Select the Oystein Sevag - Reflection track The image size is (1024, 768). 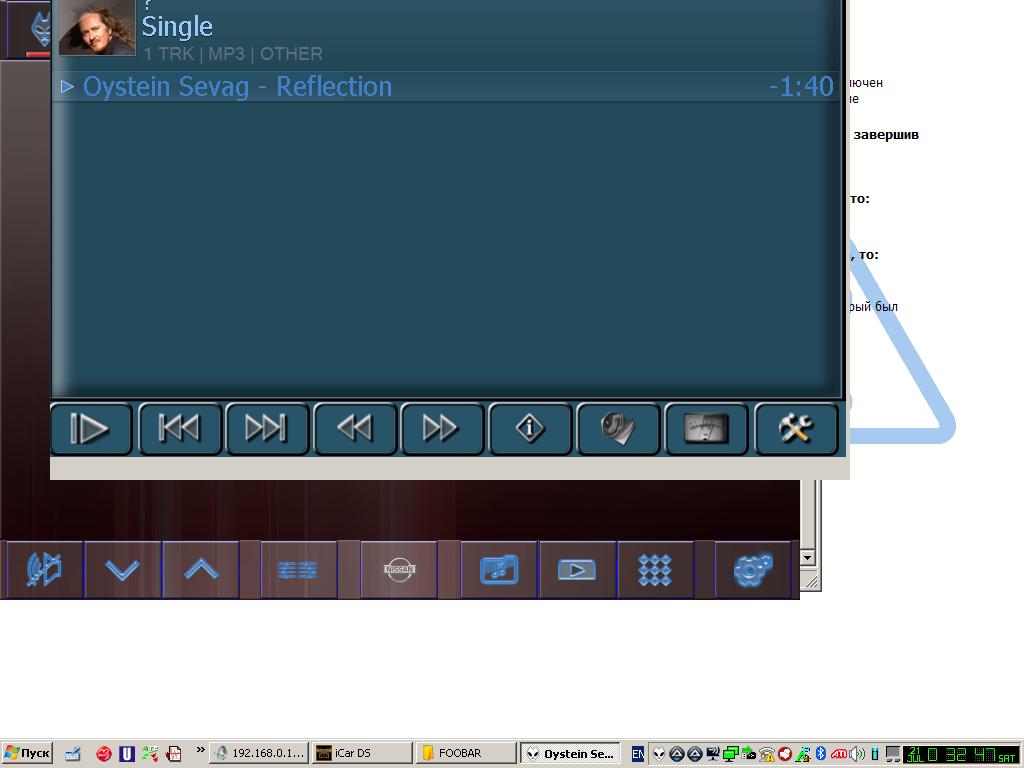click(x=237, y=87)
